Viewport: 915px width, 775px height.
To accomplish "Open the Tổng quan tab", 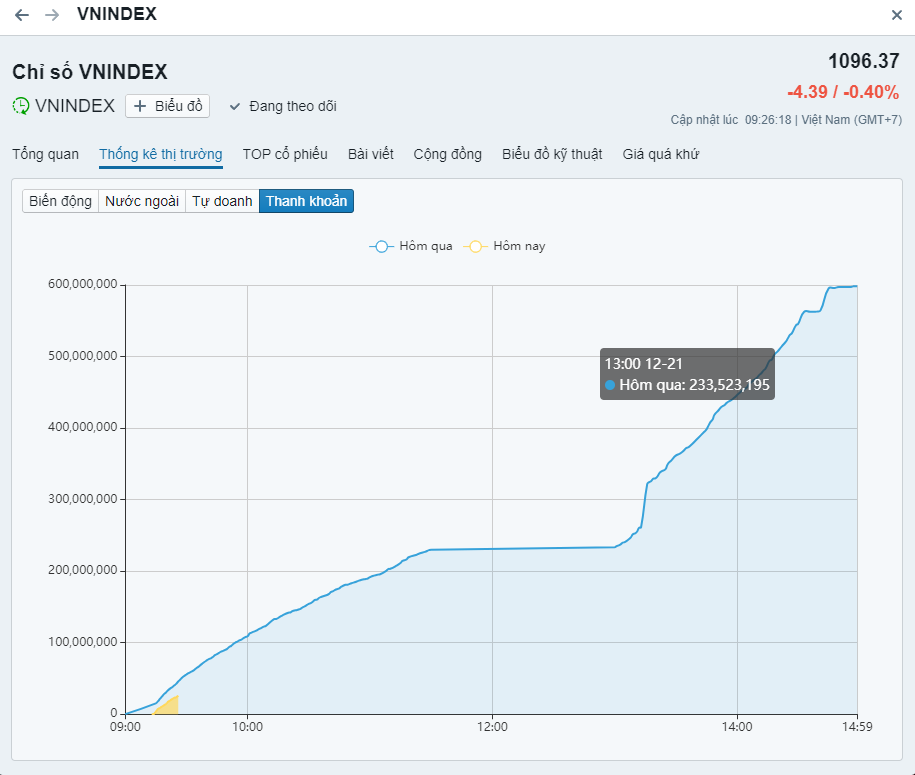I will point(45,154).
